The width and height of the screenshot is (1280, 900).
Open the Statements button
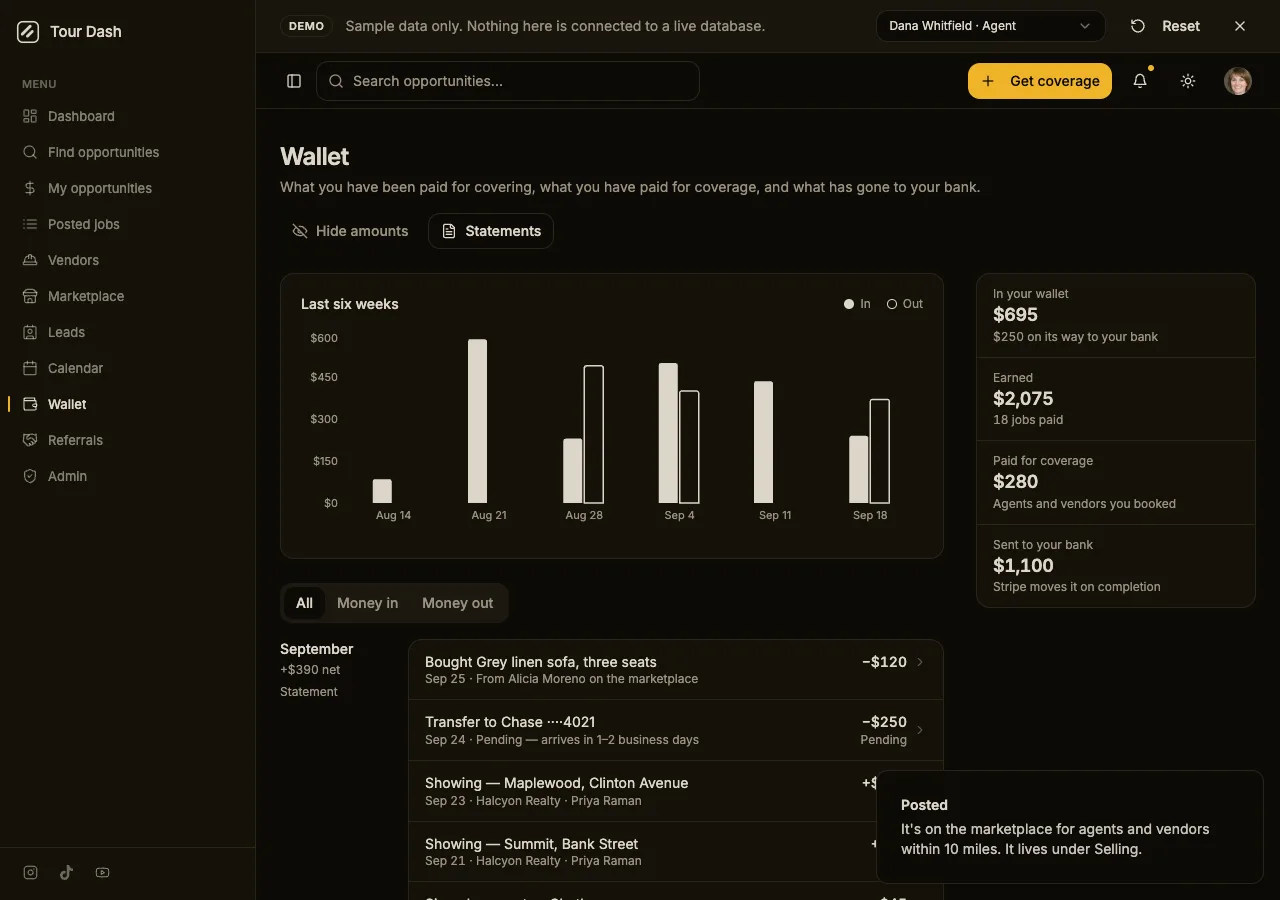click(x=491, y=231)
